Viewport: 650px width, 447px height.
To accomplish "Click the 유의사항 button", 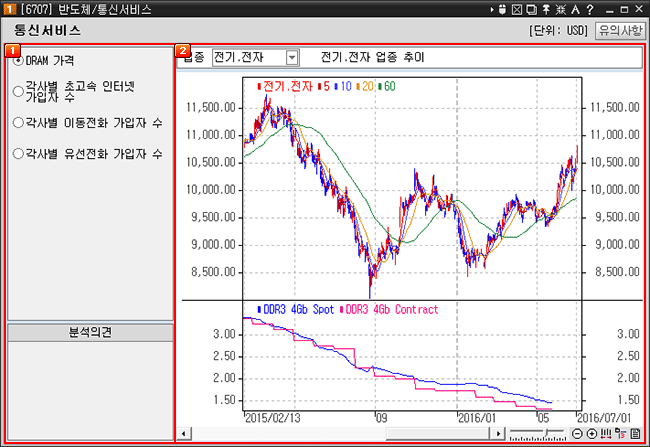I will [620, 30].
